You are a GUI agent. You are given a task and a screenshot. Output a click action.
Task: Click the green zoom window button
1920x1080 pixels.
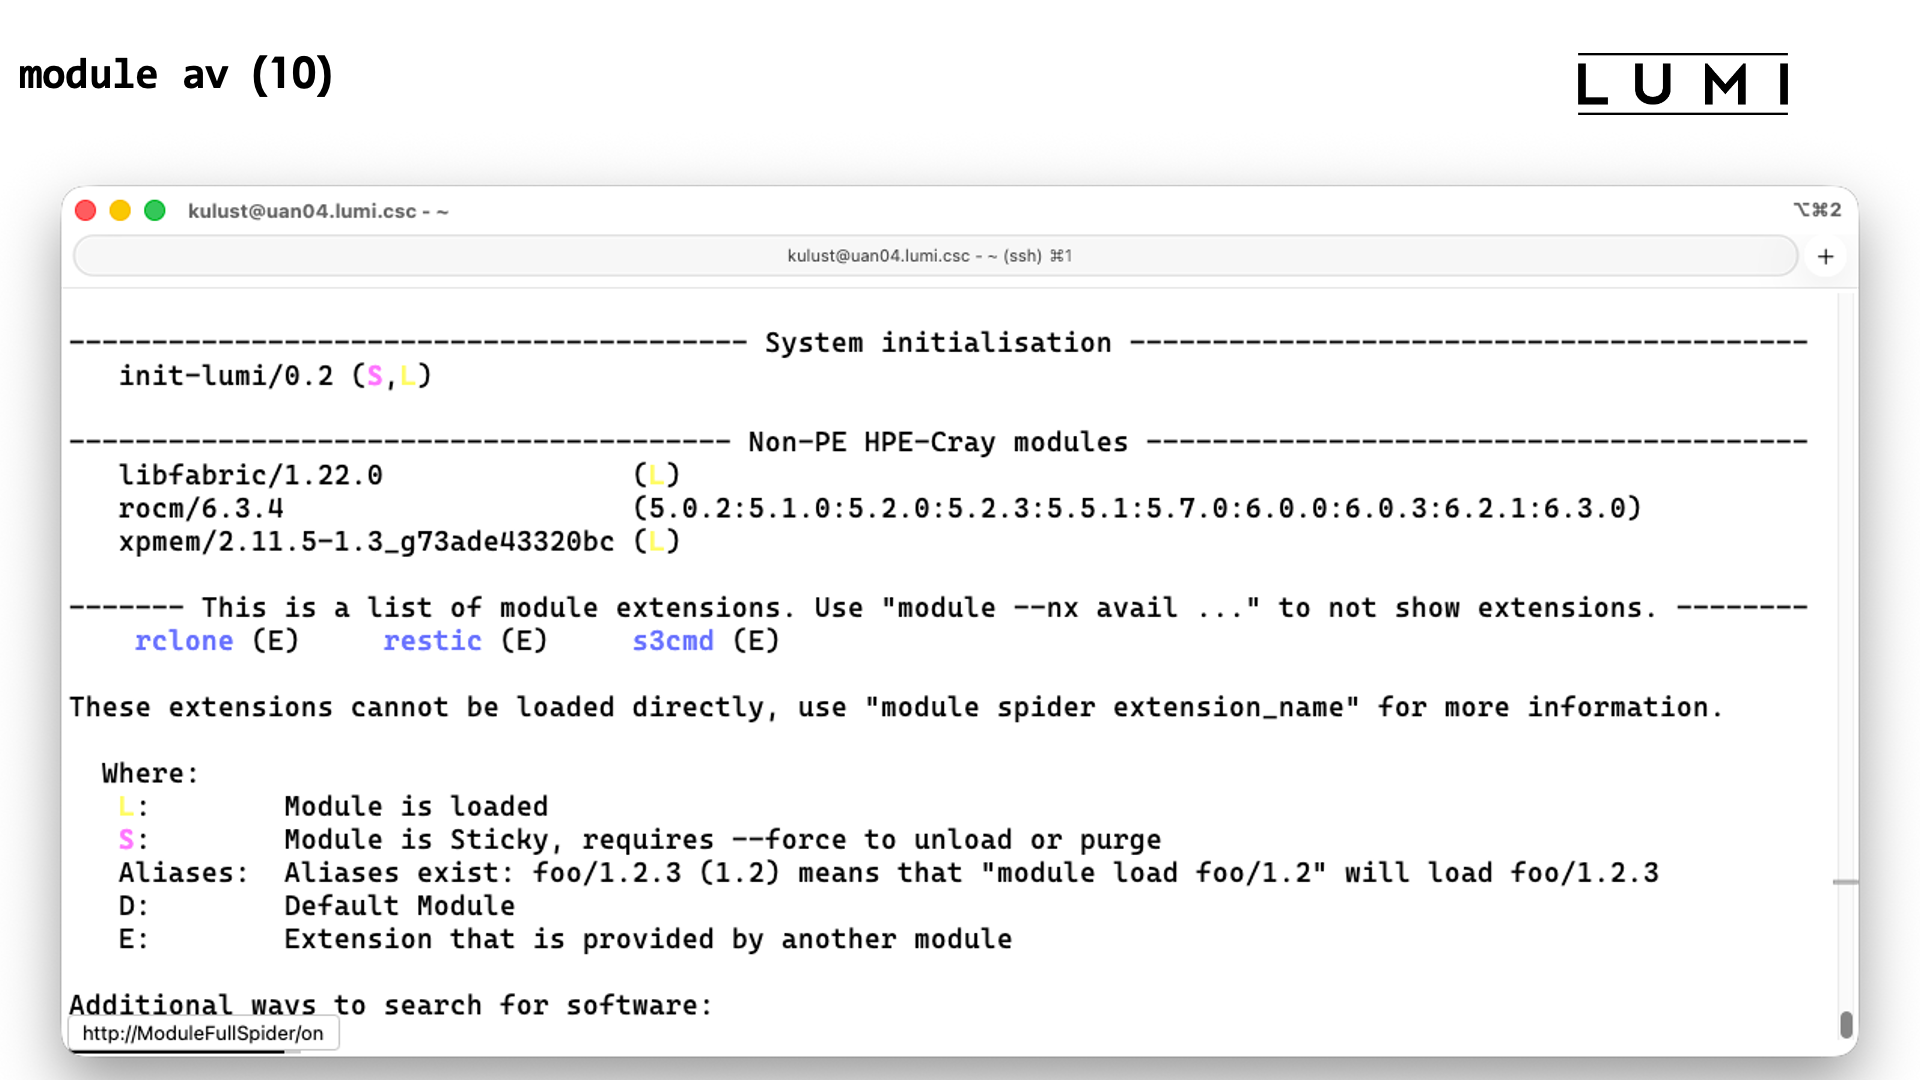(x=155, y=211)
